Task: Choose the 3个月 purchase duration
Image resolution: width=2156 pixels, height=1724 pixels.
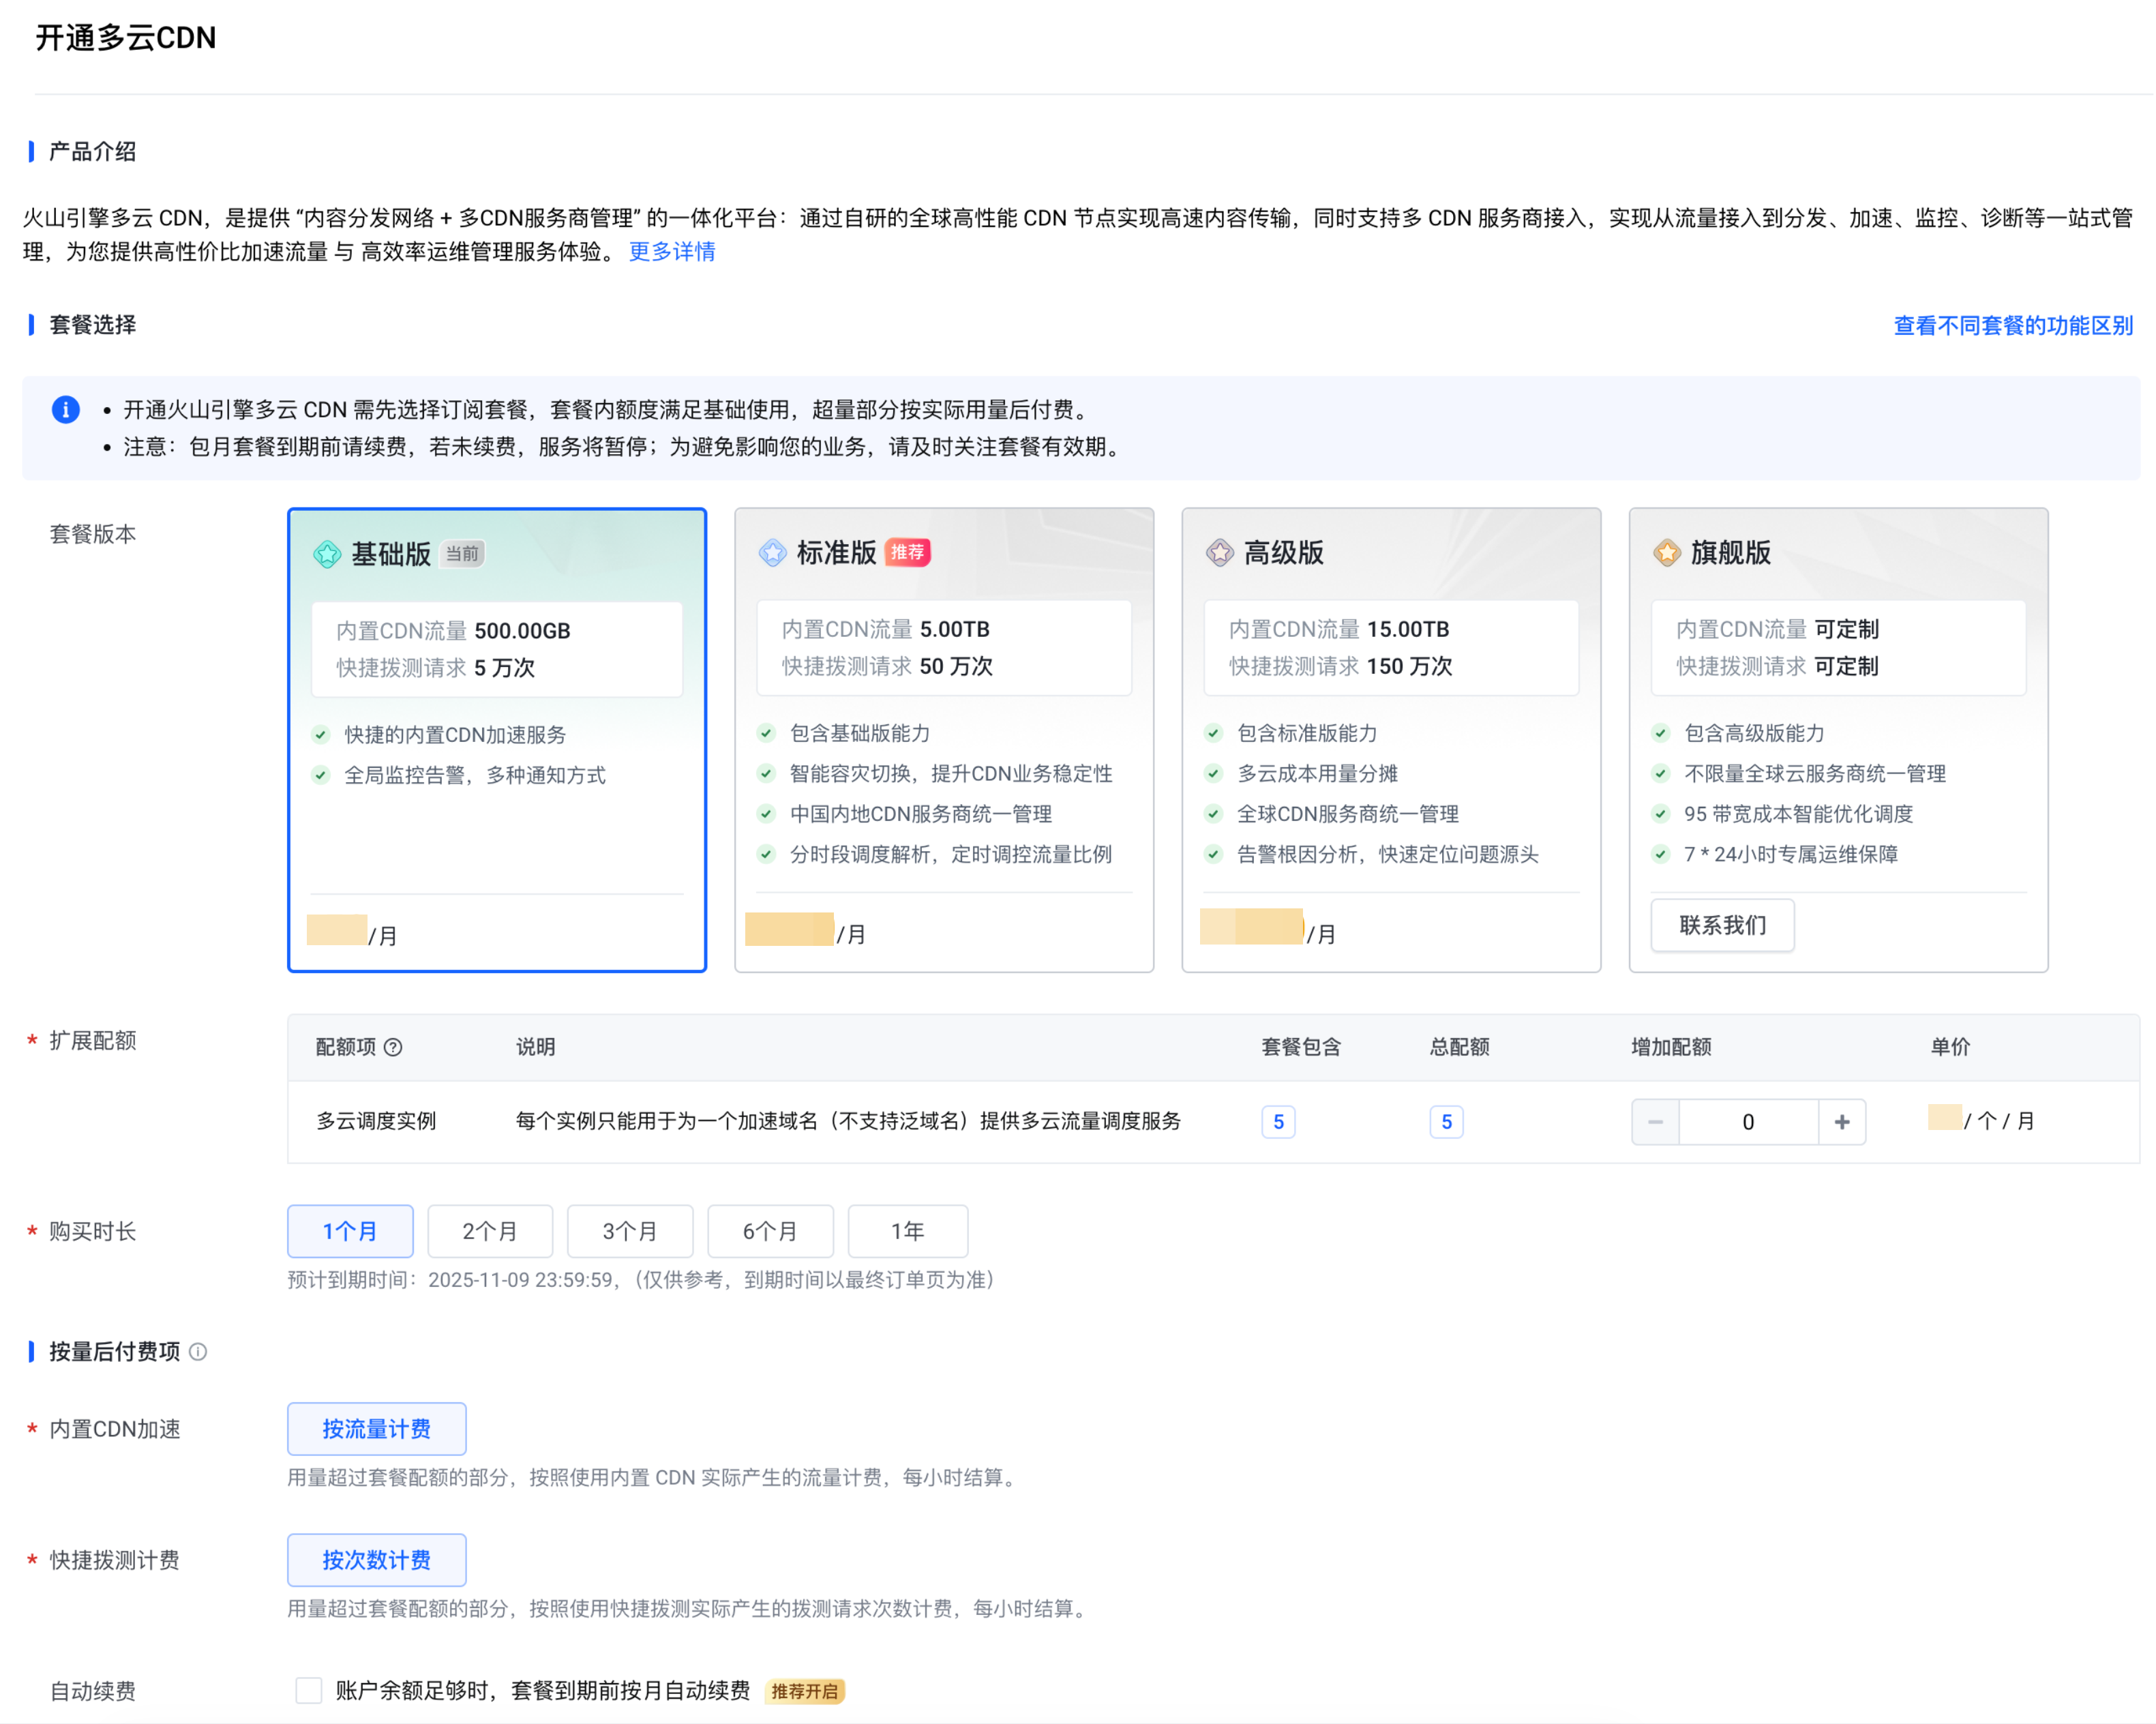Action: click(630, 1232)
